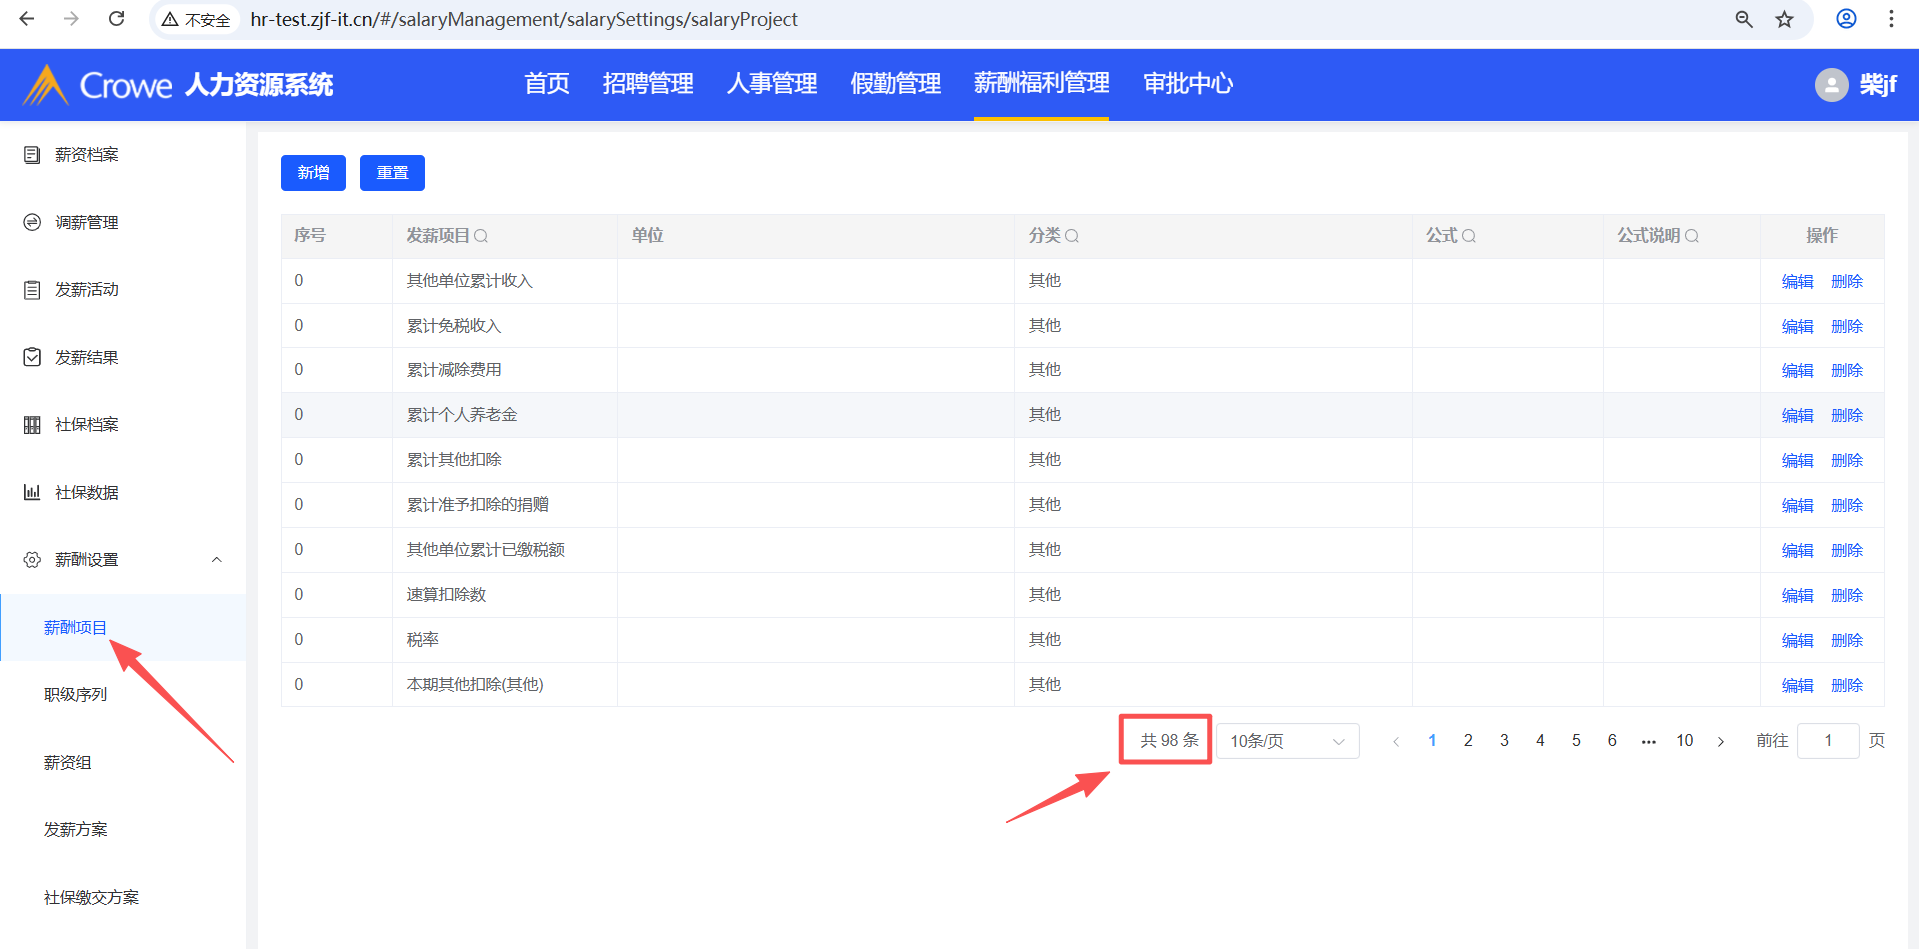
Task: Click the browser bookmark star icon
Action: pyautogui.click(x=1785, y=19)
